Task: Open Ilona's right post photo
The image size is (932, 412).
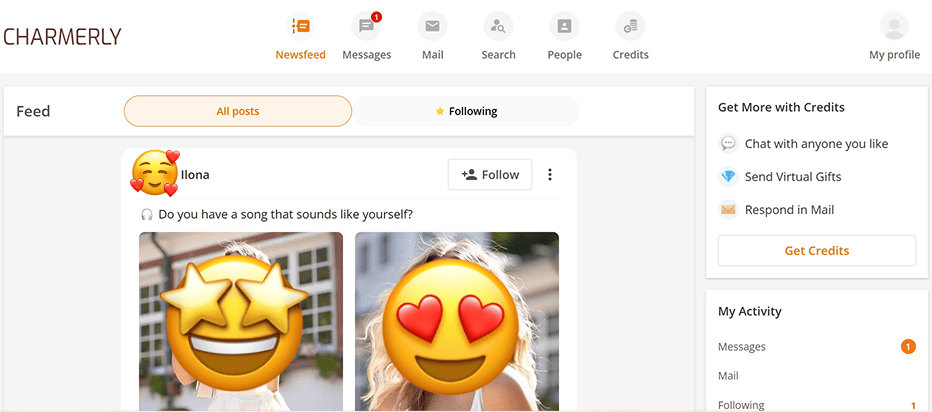Action: pyautogui.click(x=457, y=320)
